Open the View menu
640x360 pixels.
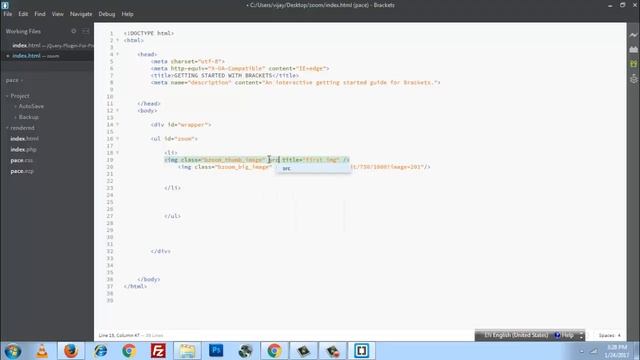click(58, 14)
